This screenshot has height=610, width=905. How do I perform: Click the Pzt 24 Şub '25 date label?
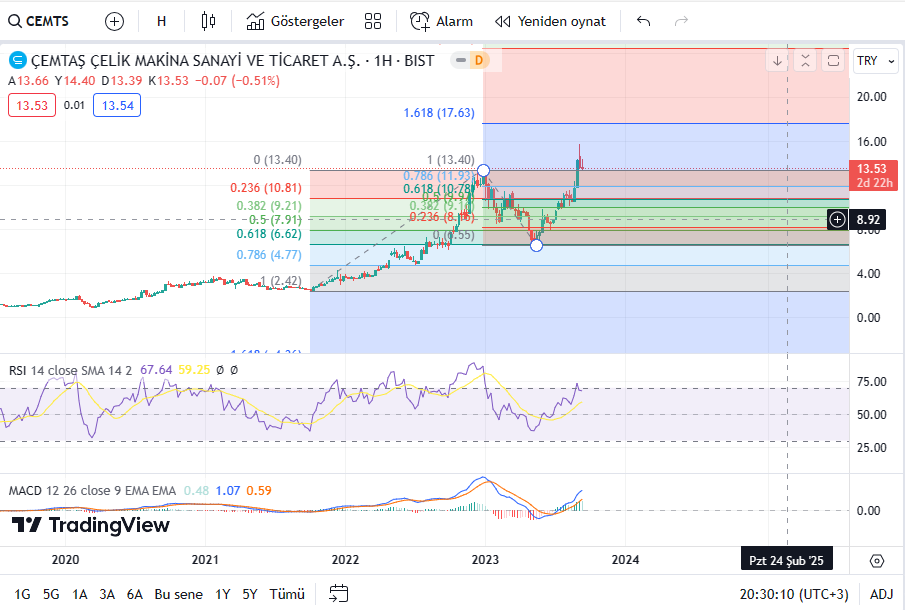tap(787, 560)
